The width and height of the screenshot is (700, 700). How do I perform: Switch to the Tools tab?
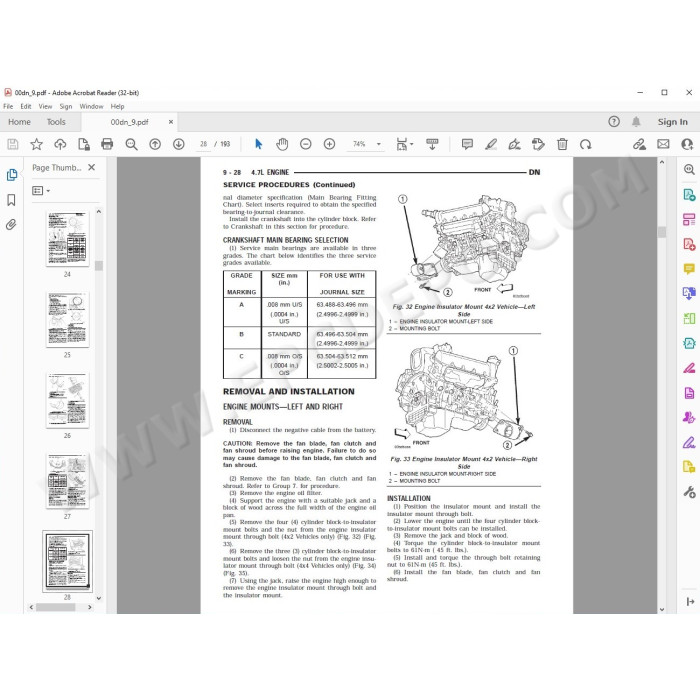[x=56, y=122]
